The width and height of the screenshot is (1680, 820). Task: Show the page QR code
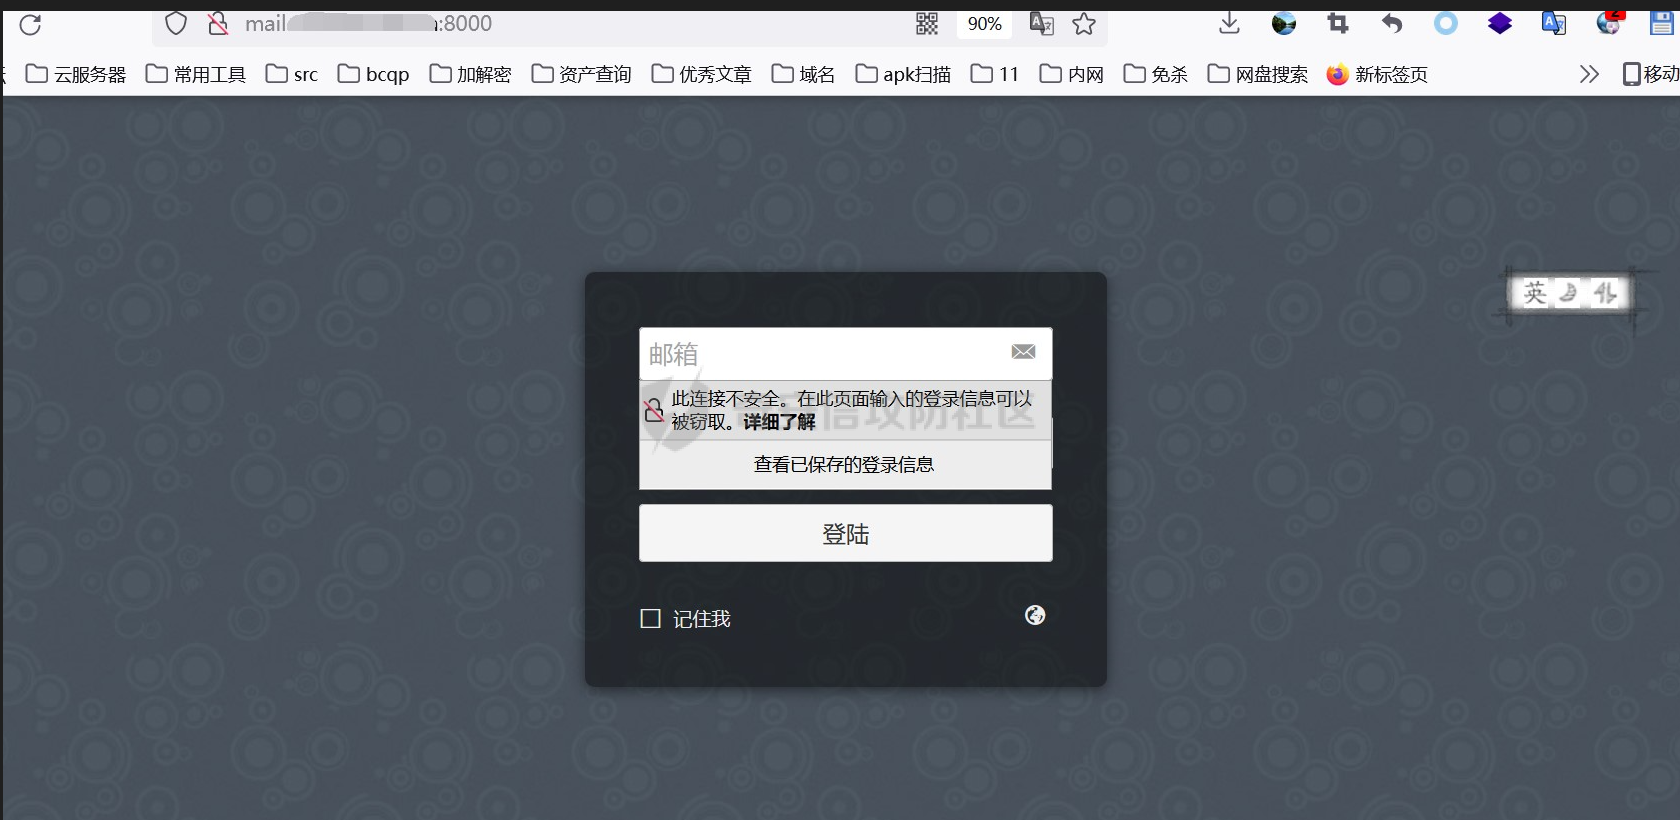(927, 24)
